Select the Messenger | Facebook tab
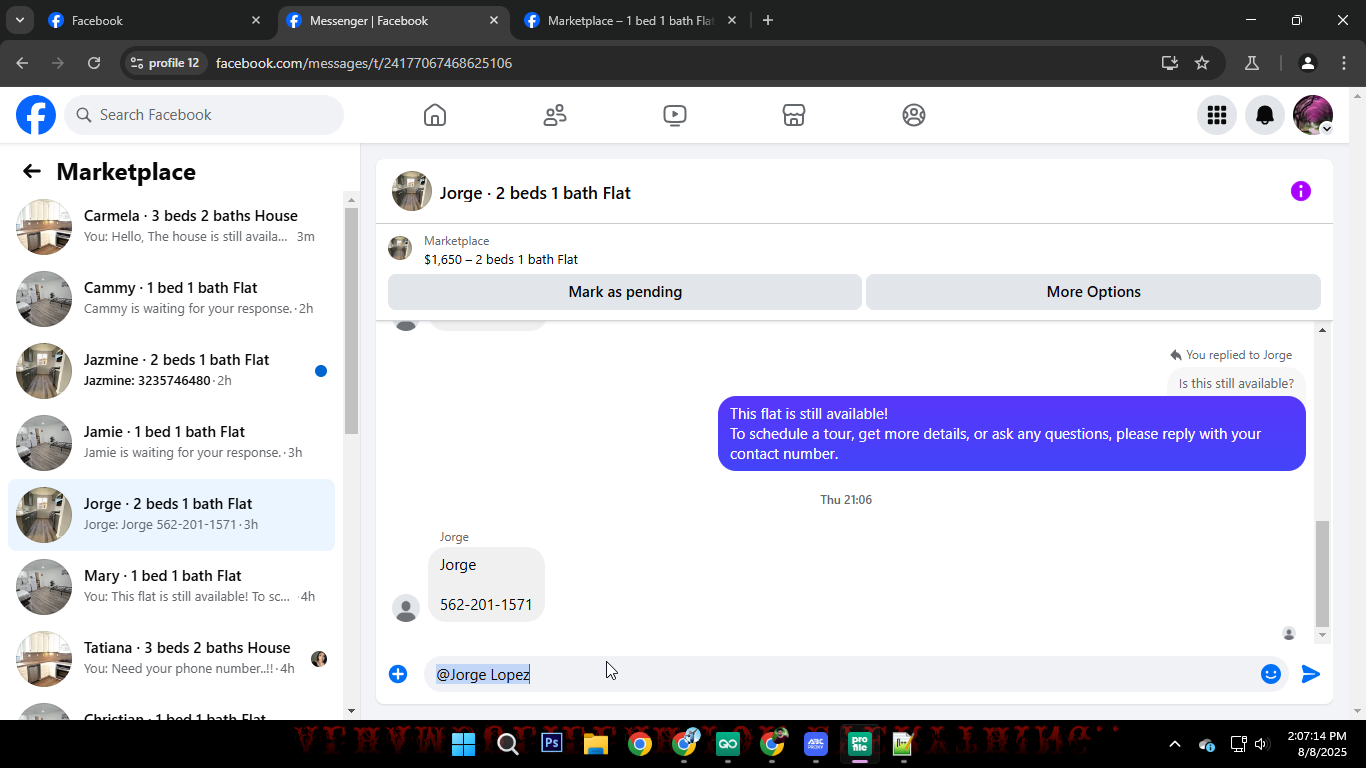 pos(393,20)
